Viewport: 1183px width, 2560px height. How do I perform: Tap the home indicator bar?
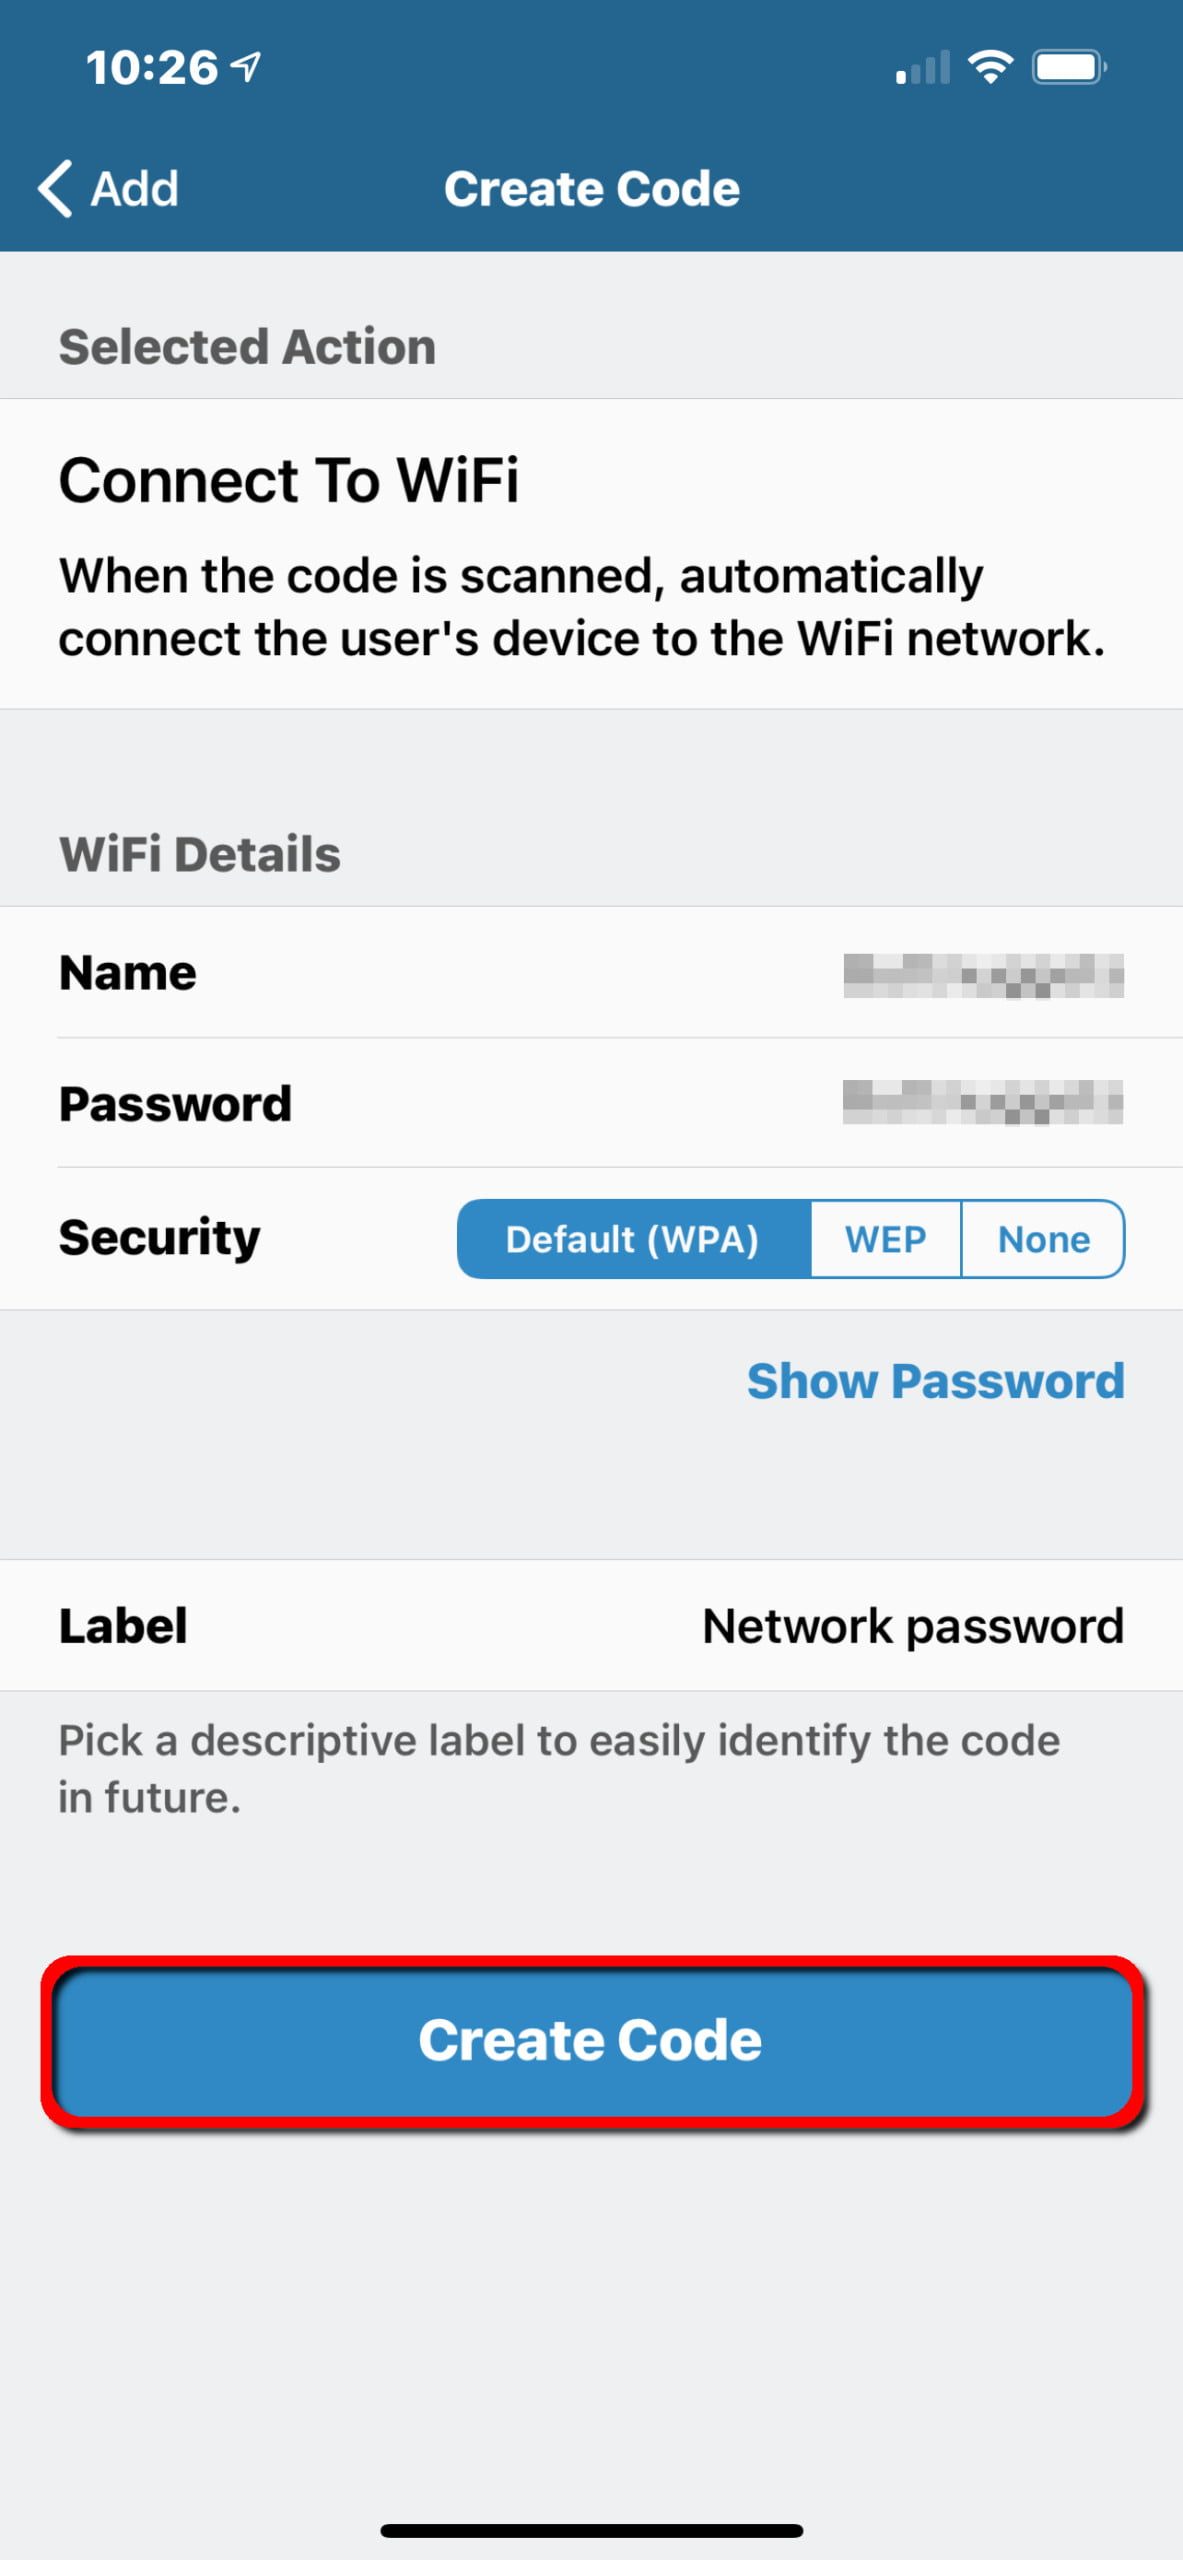[591, 2530]
